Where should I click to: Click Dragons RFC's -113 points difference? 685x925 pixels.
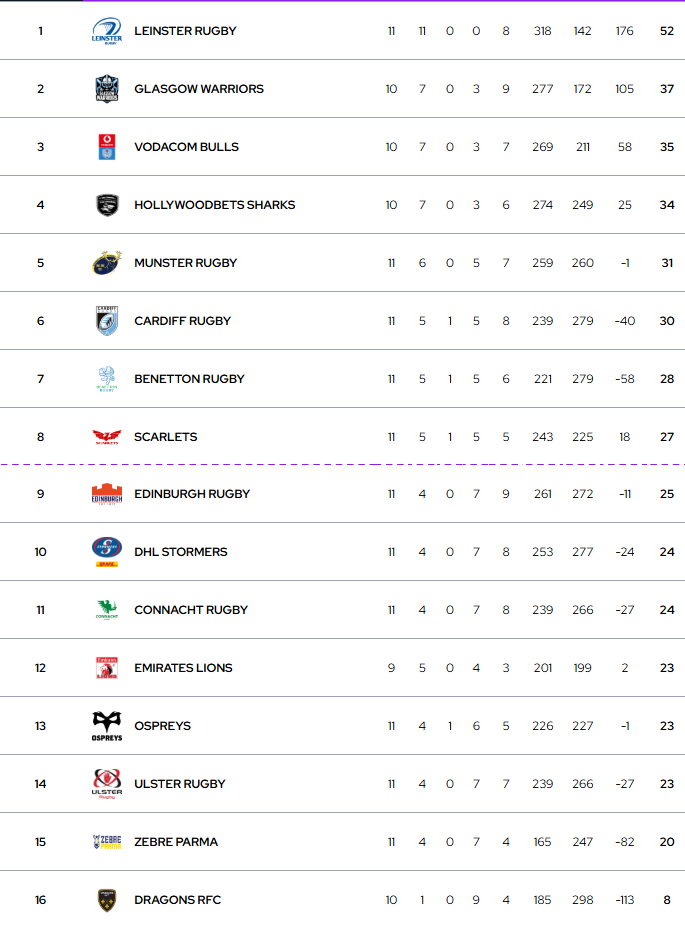click(x=624, y=900)
